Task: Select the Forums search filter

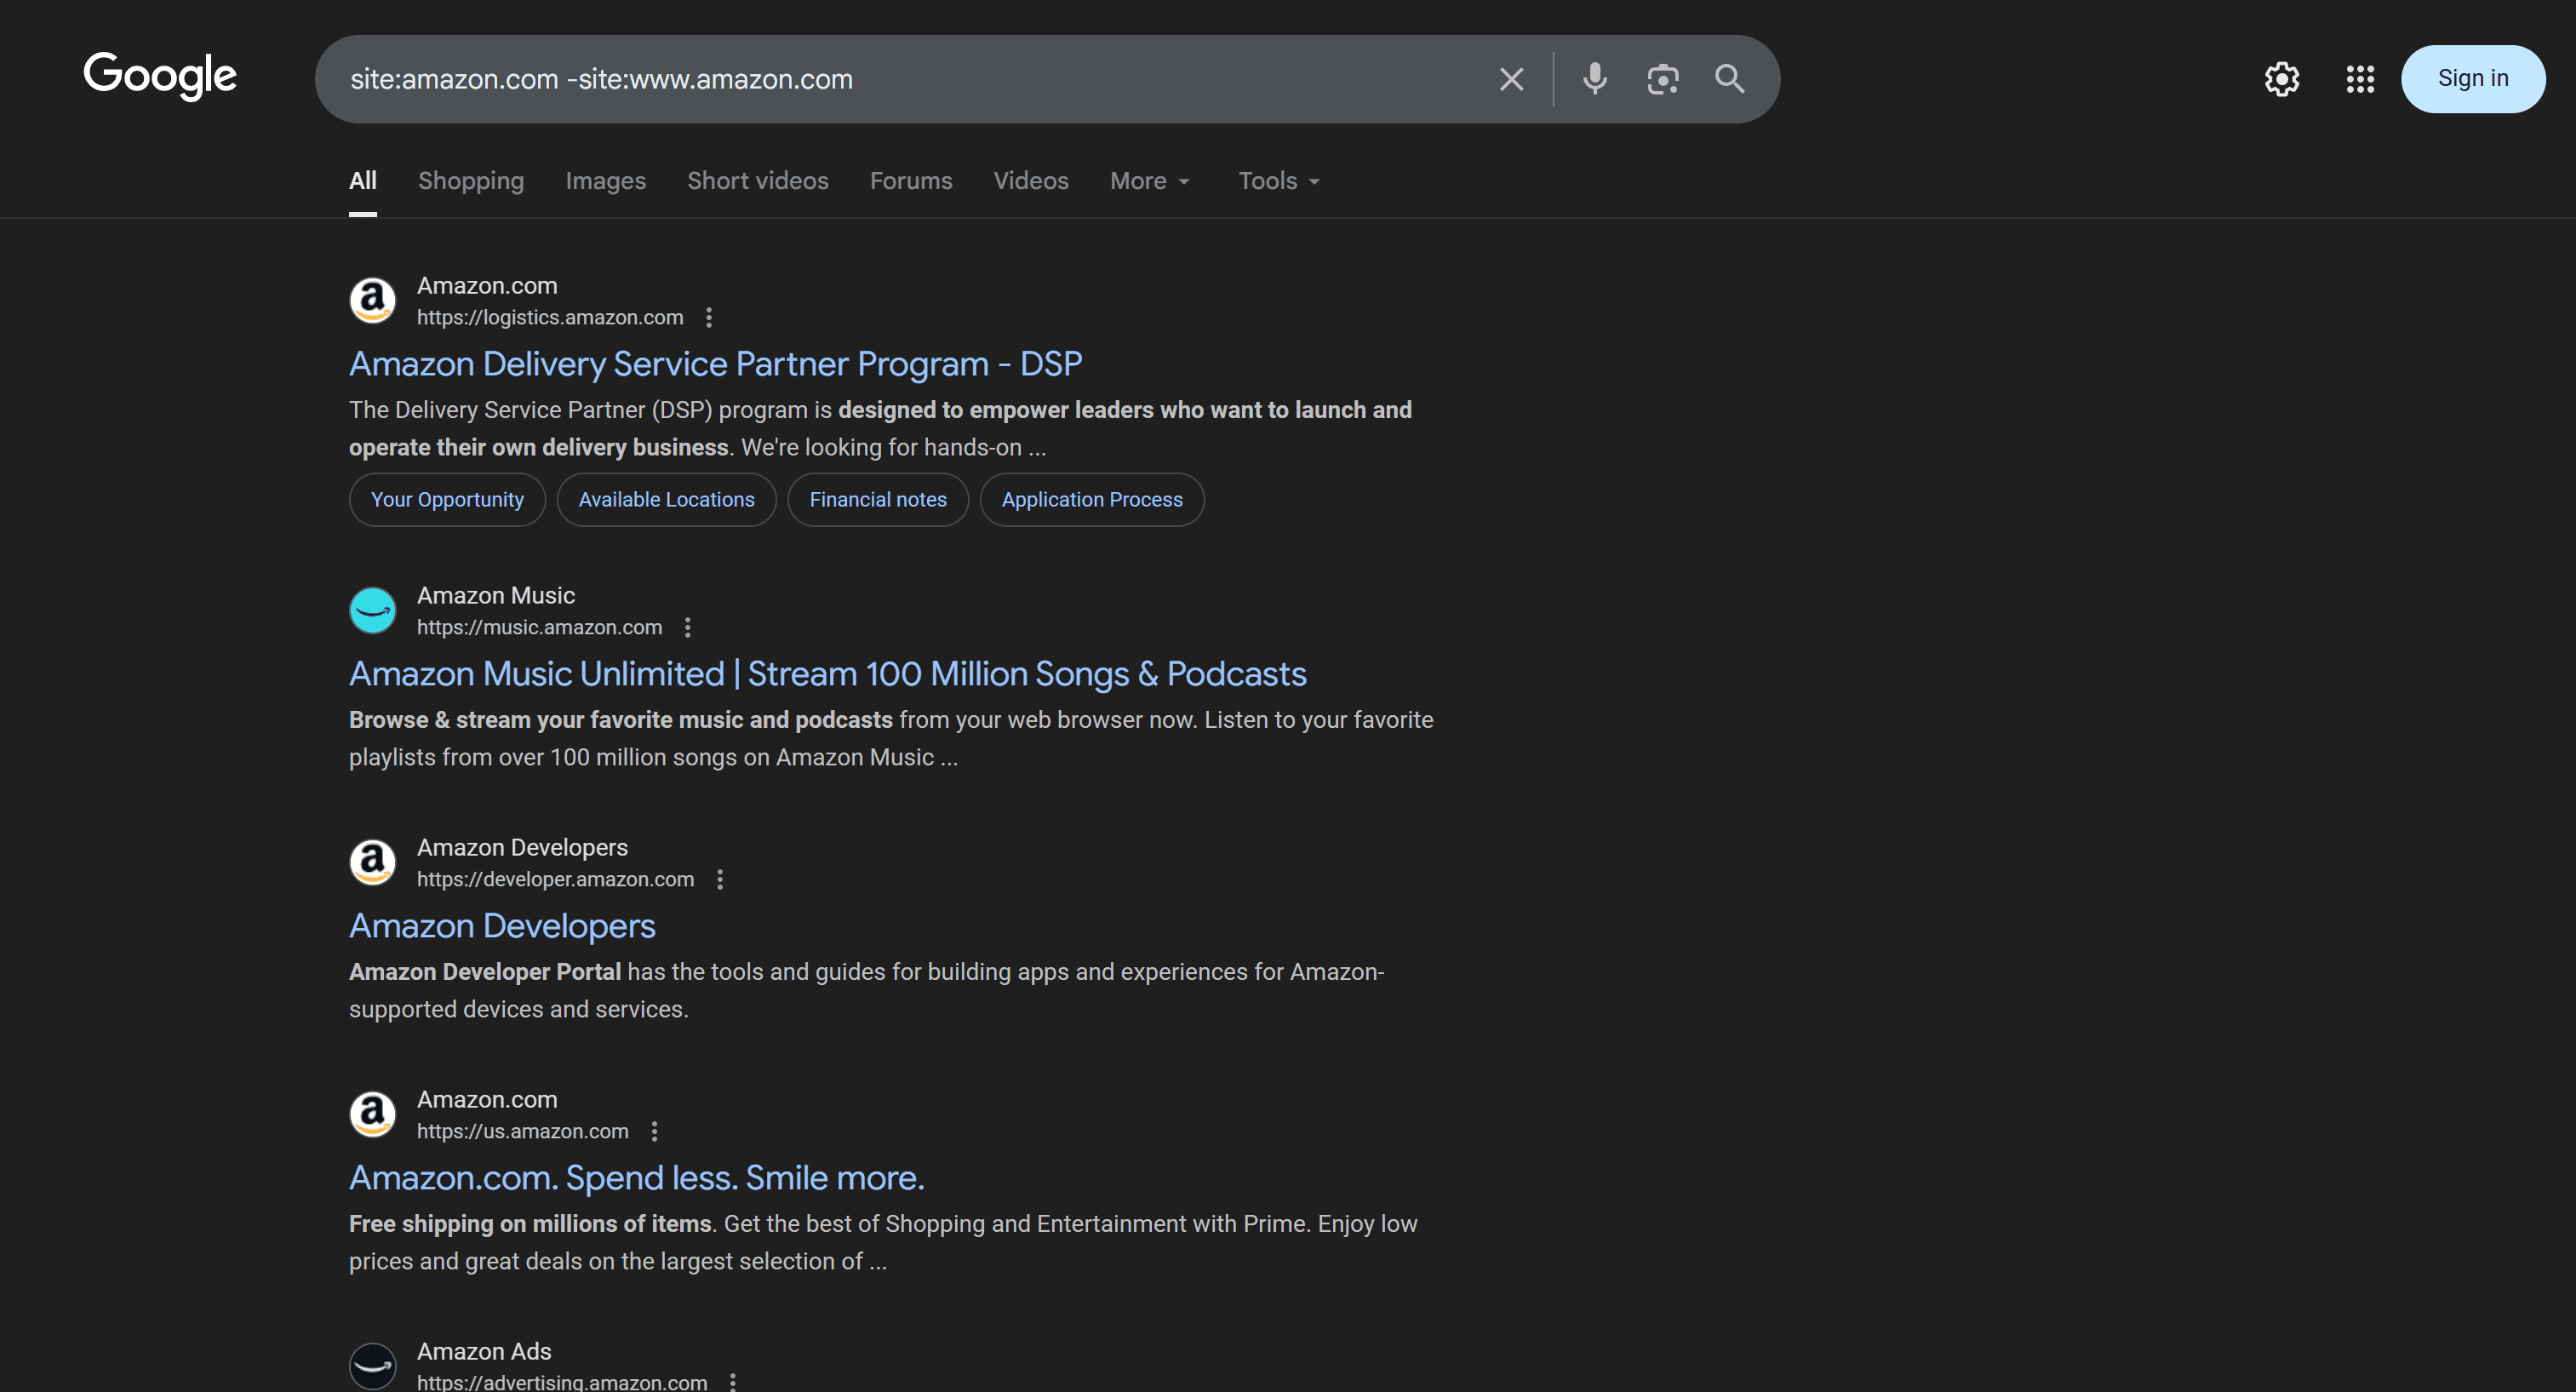Action: (910, 181)
